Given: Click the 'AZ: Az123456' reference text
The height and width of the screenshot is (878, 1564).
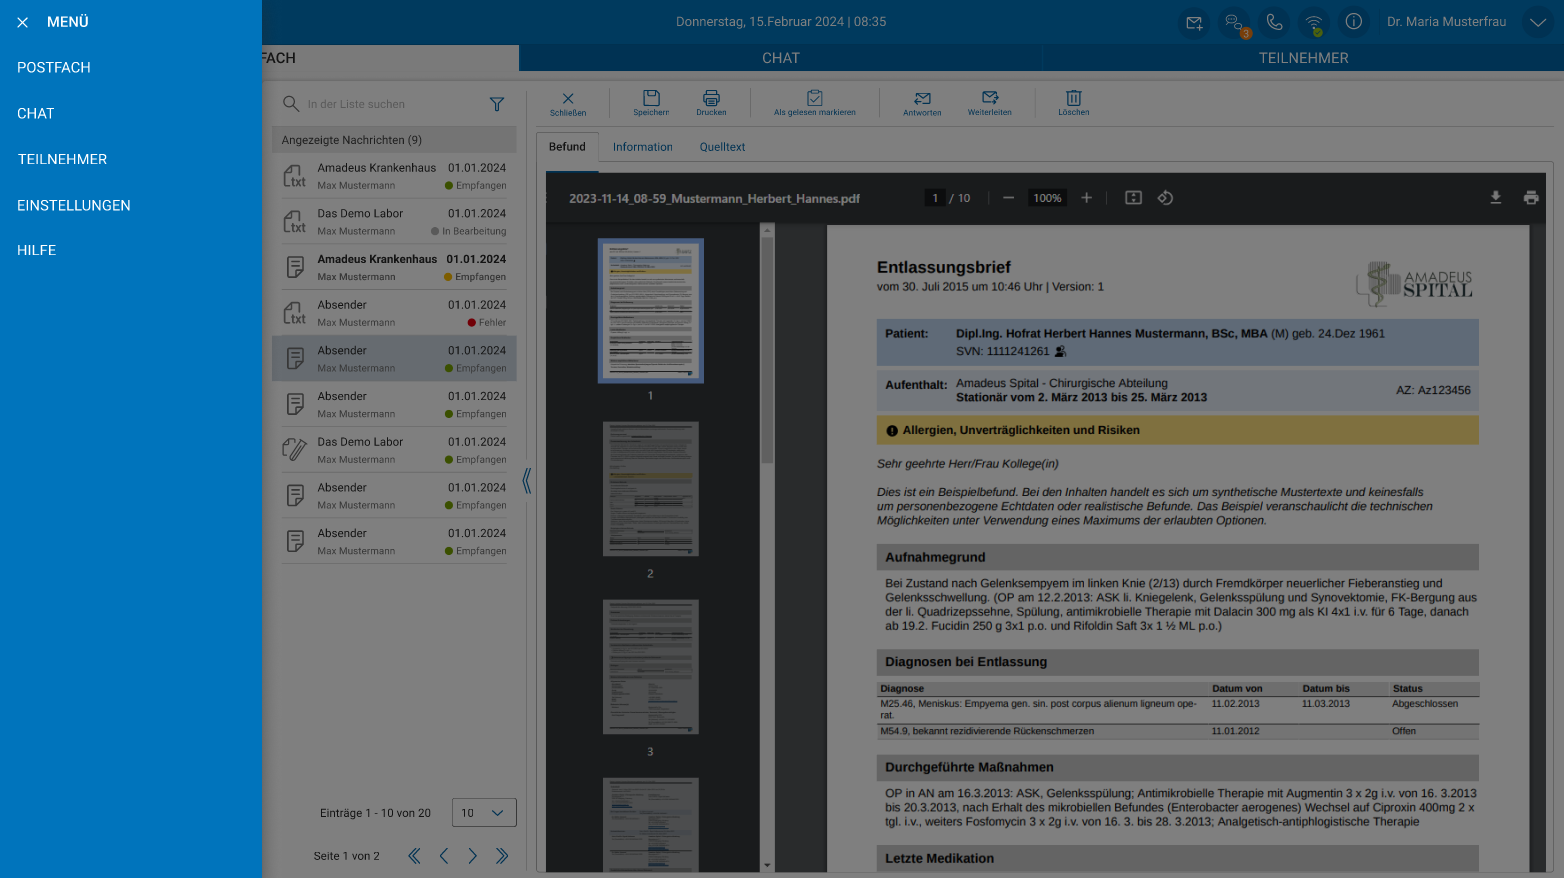Looking at the screenshot, I should pos(1433,390).
